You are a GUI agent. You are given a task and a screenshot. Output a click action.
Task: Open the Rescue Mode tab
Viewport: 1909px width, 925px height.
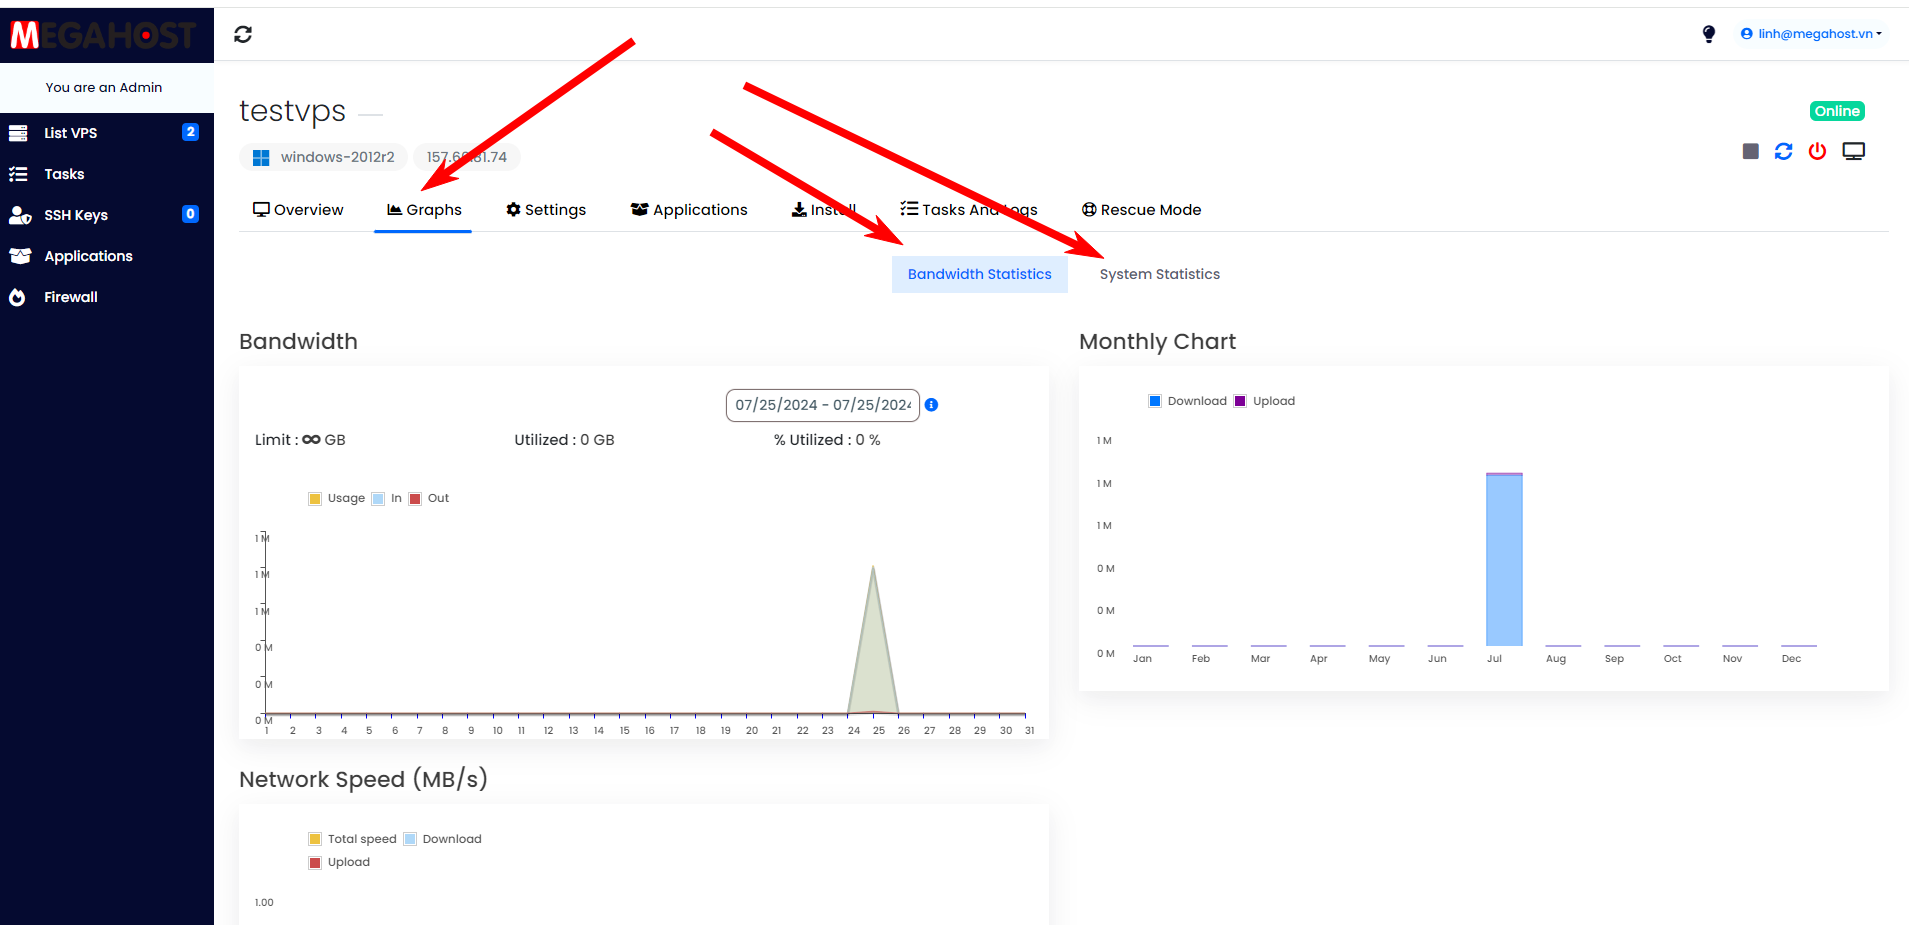coord(1141,210)
